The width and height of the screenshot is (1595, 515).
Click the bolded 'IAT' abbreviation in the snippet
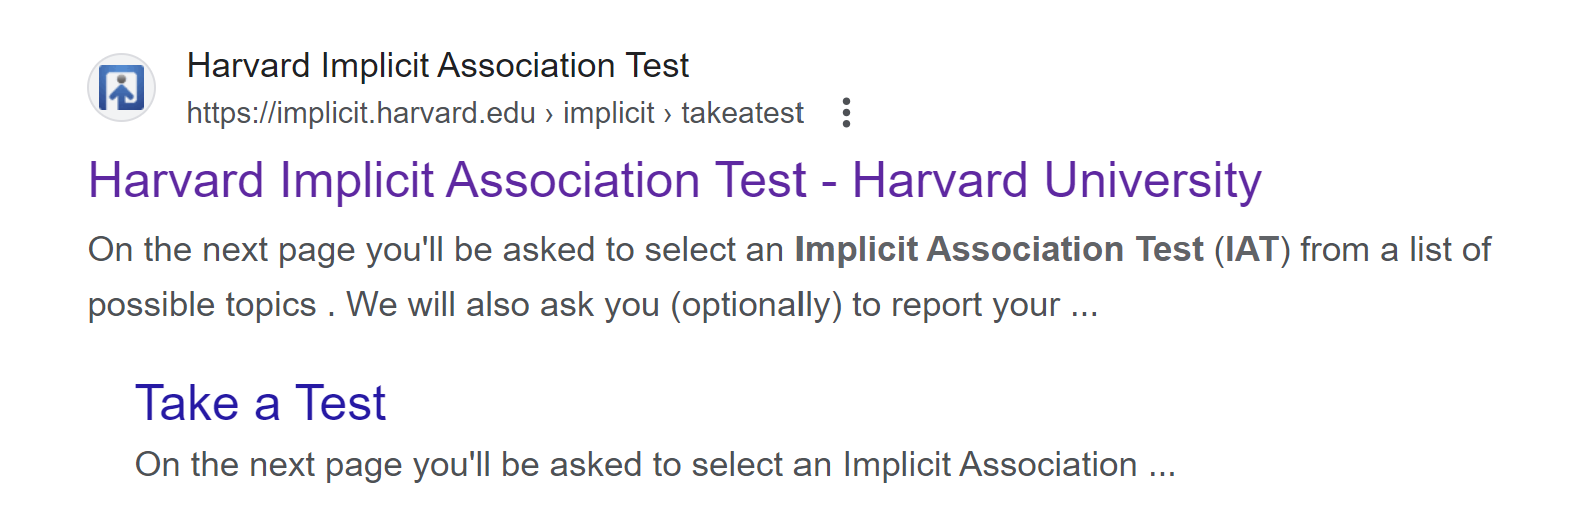1252,249
